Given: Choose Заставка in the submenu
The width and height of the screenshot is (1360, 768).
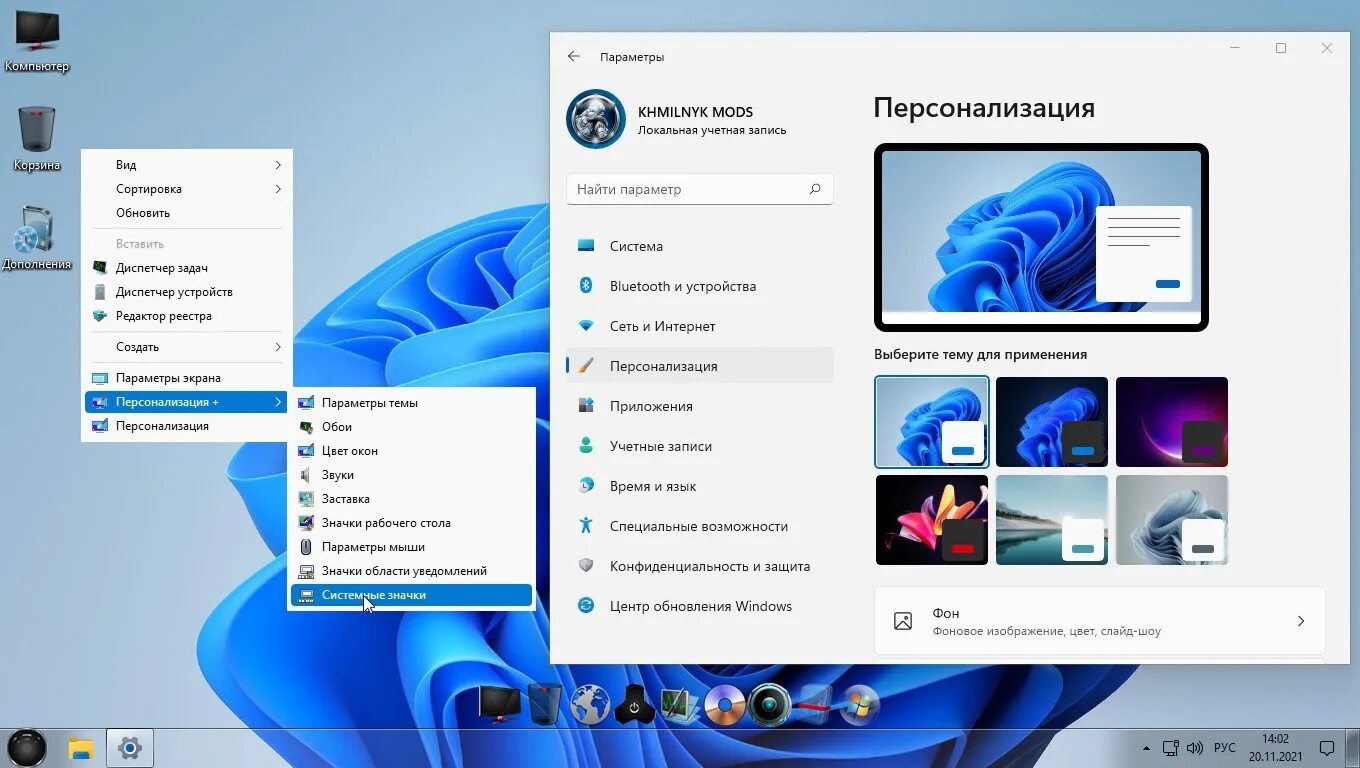Looking at the screenshot, I should click(x=411, y=499).
